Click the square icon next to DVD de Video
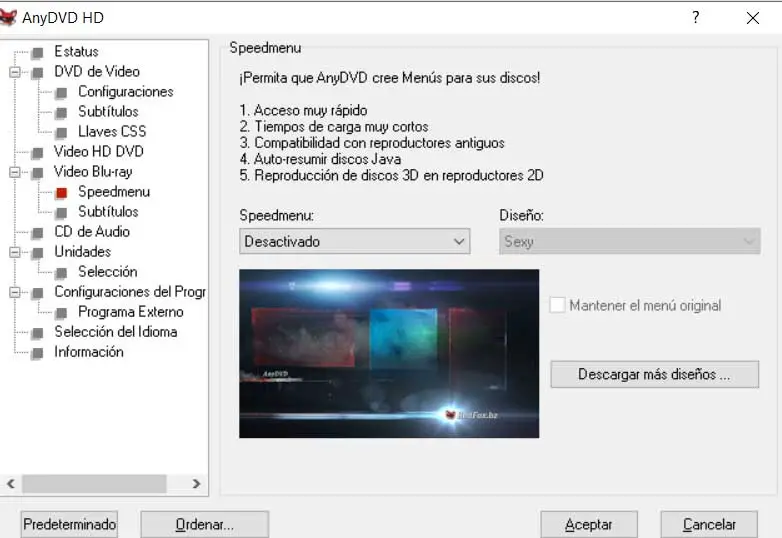This screenshot has height=538, width=782. coord(37,72)
